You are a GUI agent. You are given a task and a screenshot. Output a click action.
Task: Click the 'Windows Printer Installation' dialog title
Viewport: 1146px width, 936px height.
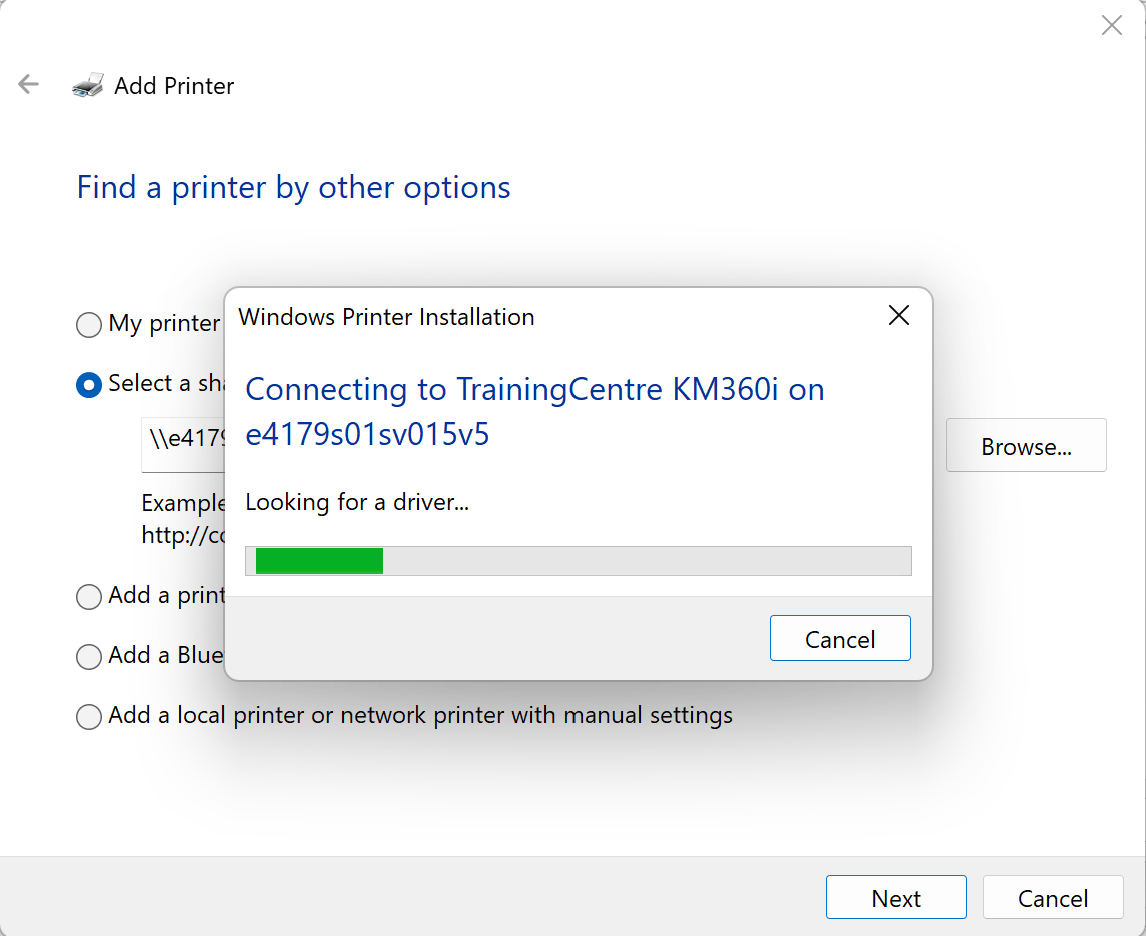pyautogui.click(x=387, y=317)
